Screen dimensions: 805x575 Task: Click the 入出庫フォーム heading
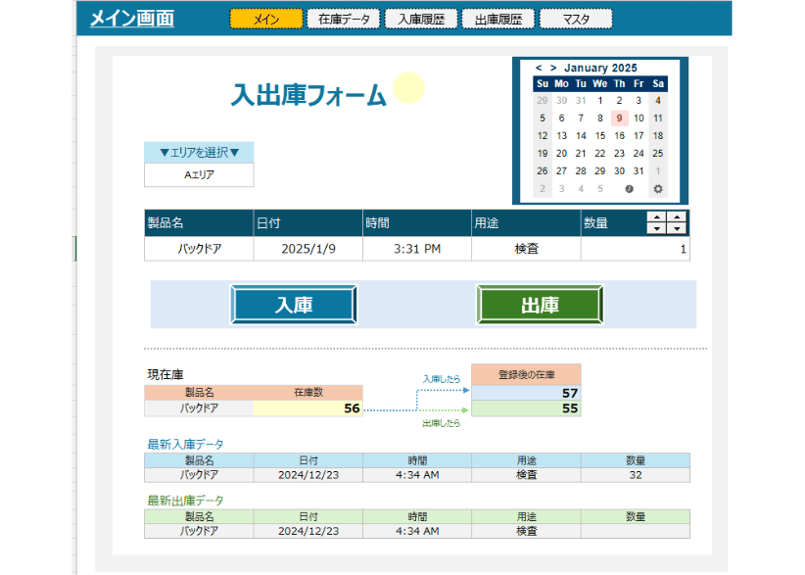point(309,95)
